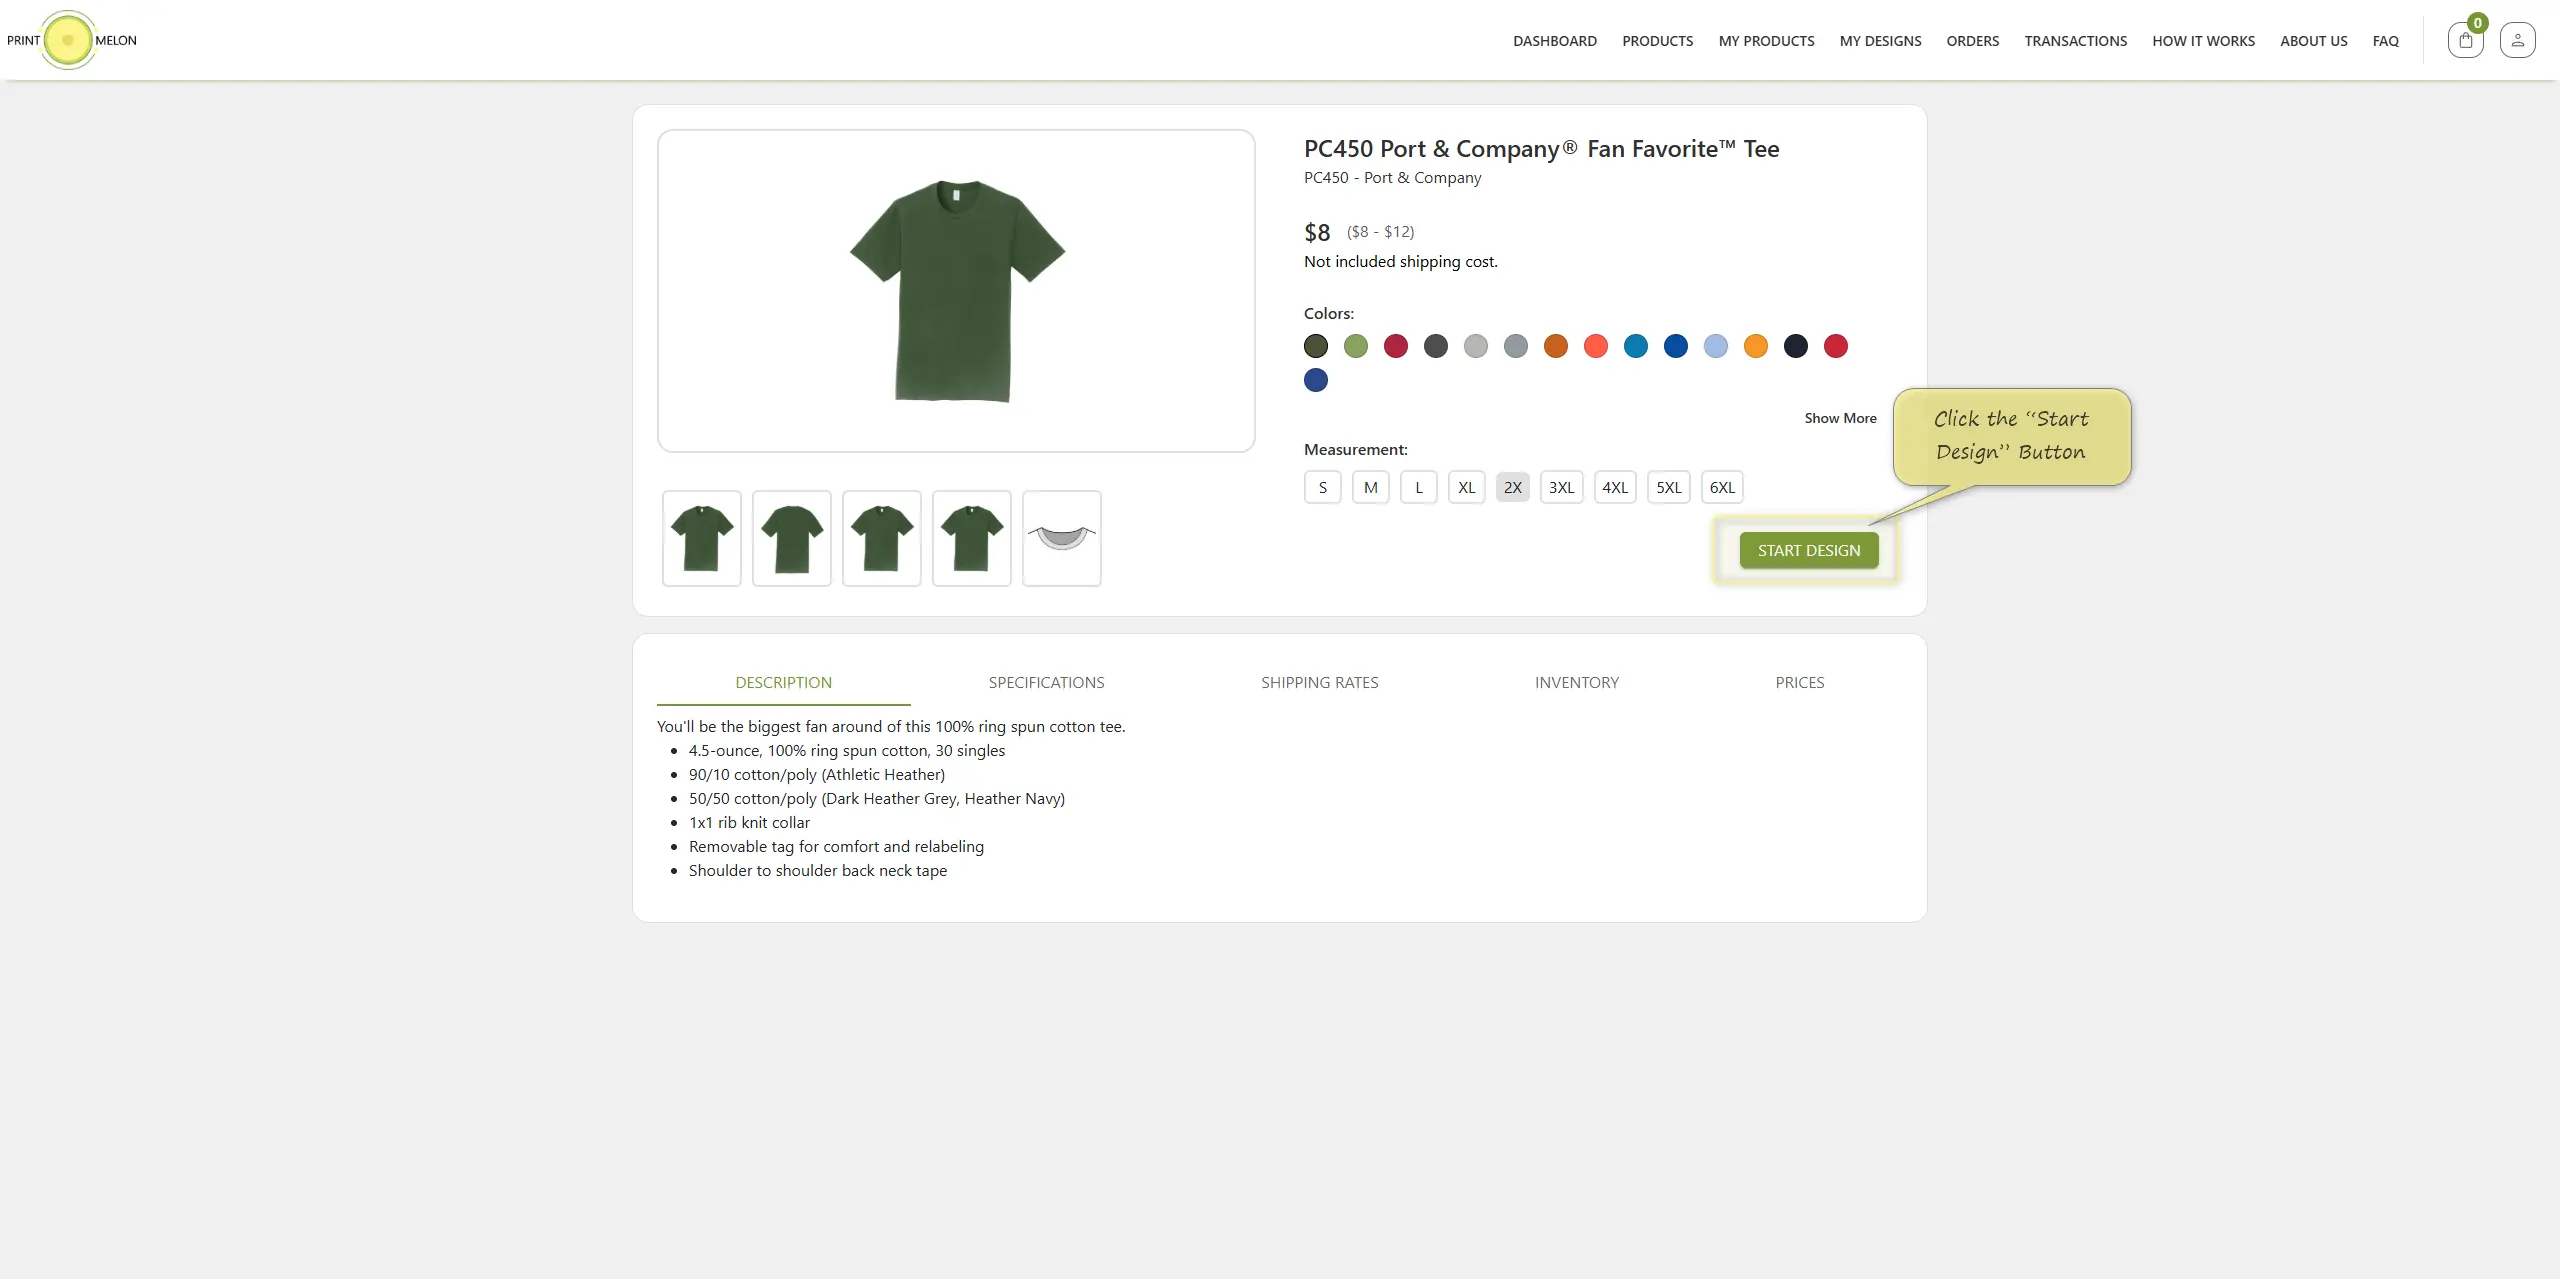
Task: Switch to the Description tab
Action: point(783,683)
